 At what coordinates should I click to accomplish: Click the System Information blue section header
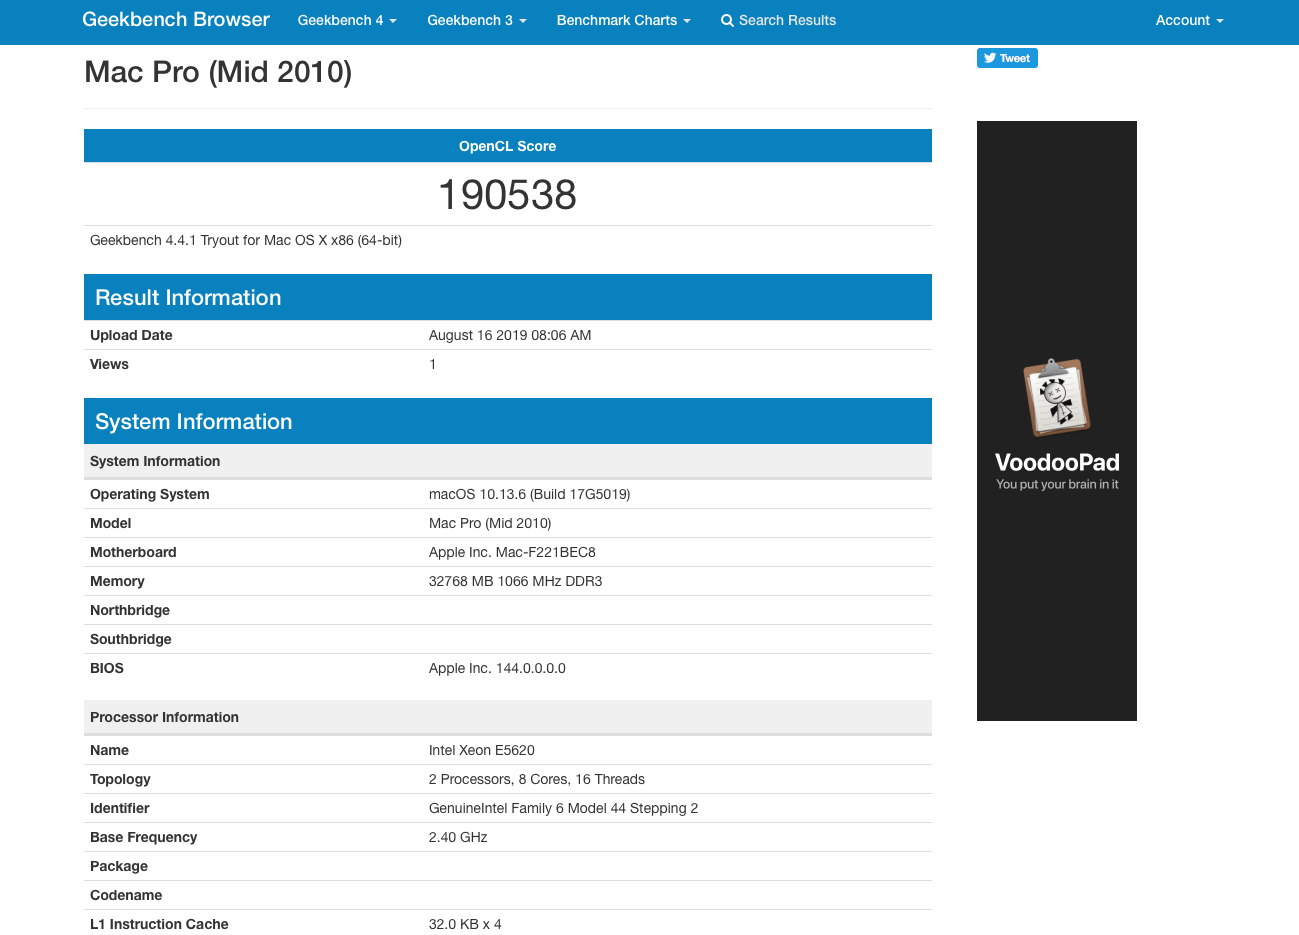(508, 421)
